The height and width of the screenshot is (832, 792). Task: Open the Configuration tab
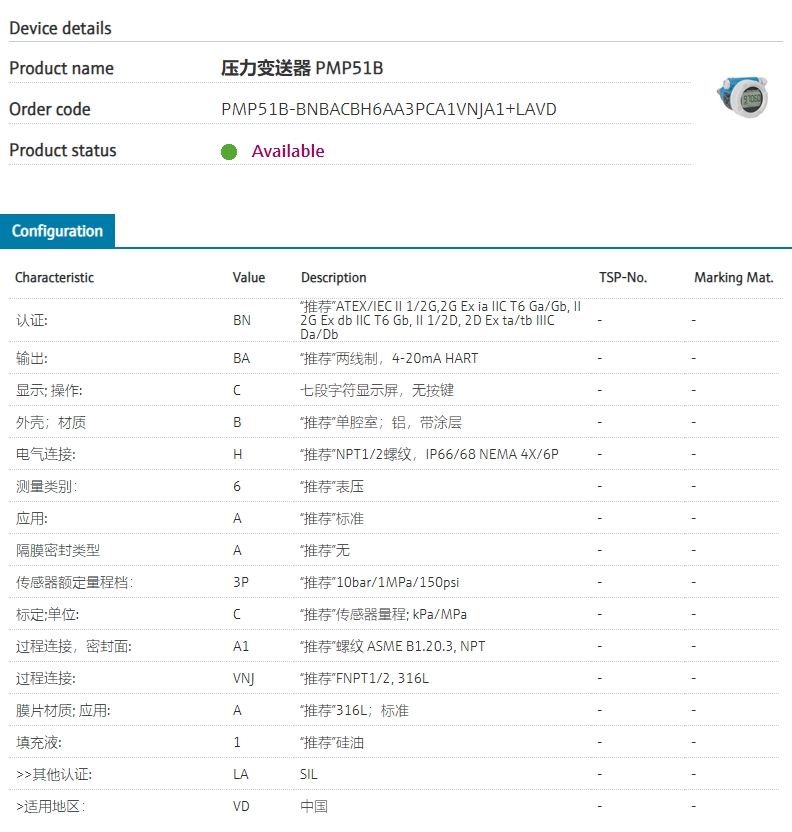pyautogui.click(x=57, y=231)
